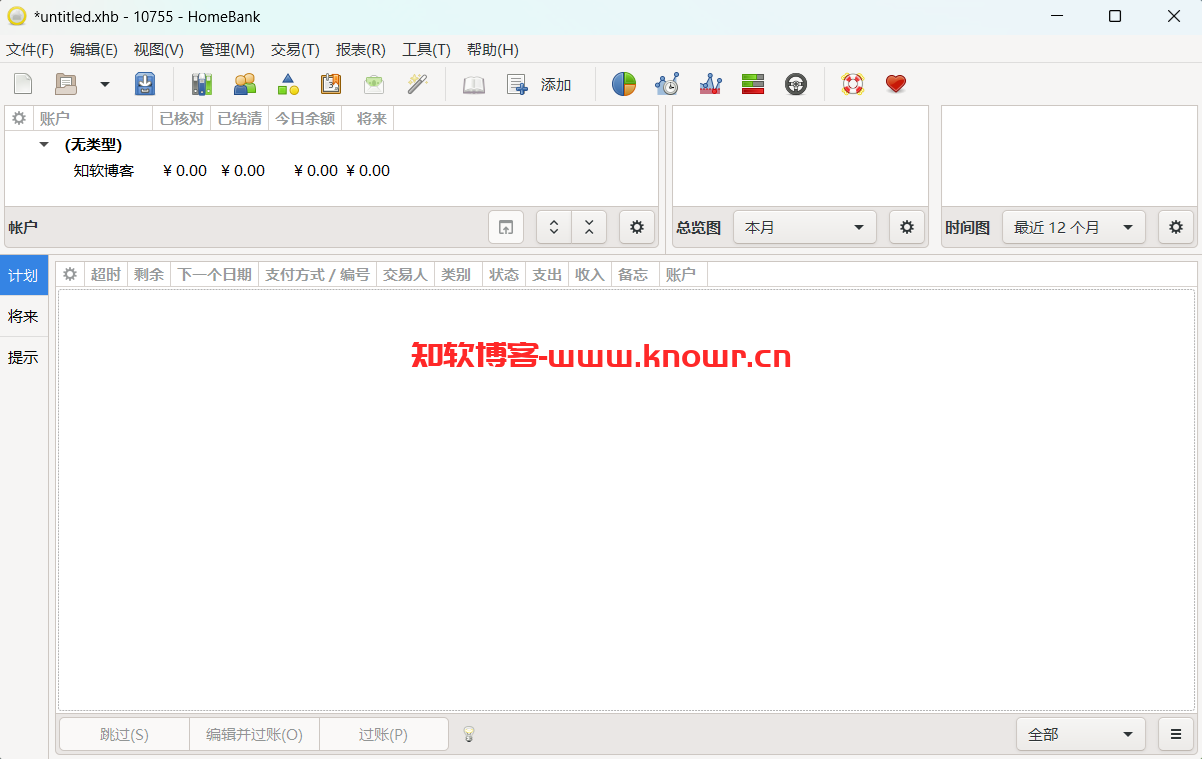Screen dimensions: 1202x759
Task: Click the 将来 column header in accounts
Action: [368, 118]
